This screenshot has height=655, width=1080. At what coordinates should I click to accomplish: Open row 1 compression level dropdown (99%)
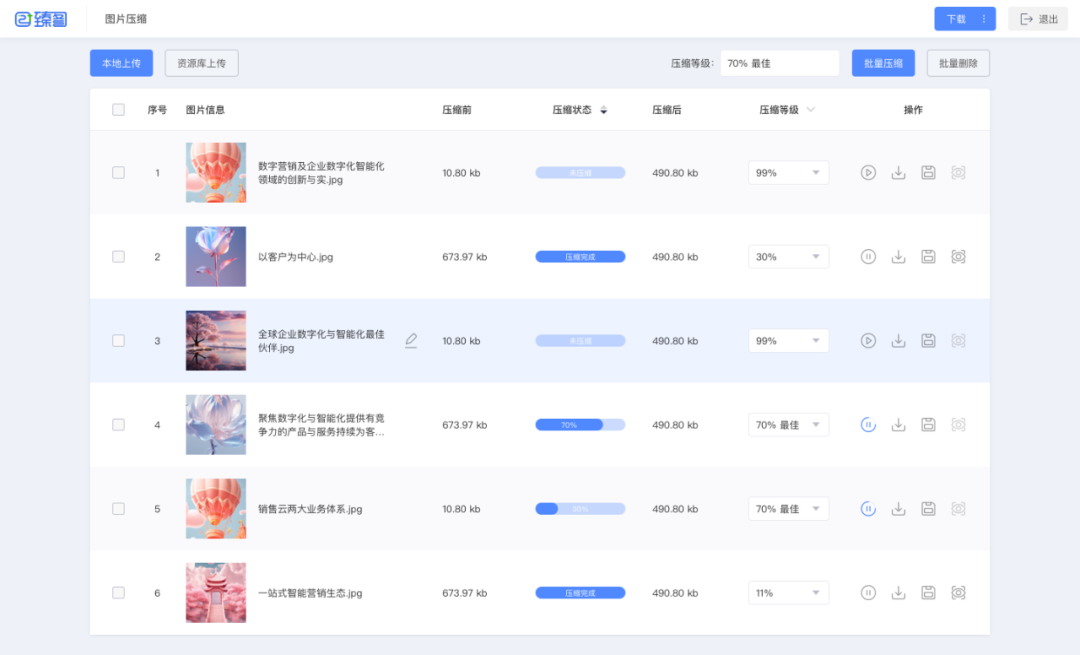[x=788, y=173]
